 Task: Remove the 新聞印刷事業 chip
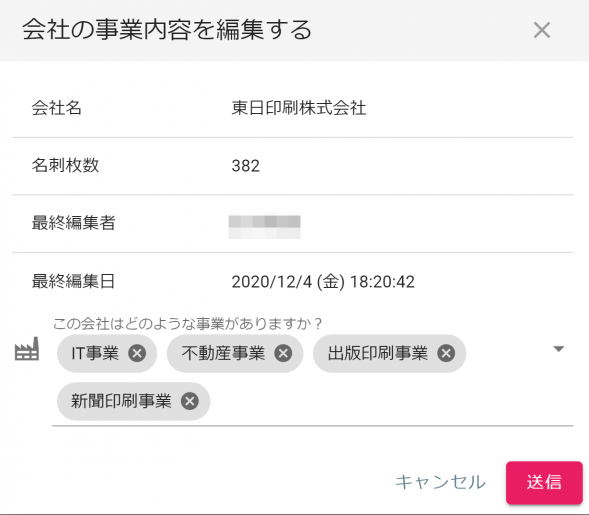point(190,401)
